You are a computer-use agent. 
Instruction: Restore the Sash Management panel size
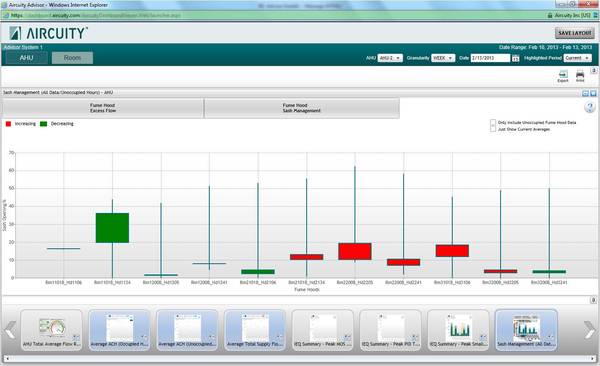click(x=585, y=93)
